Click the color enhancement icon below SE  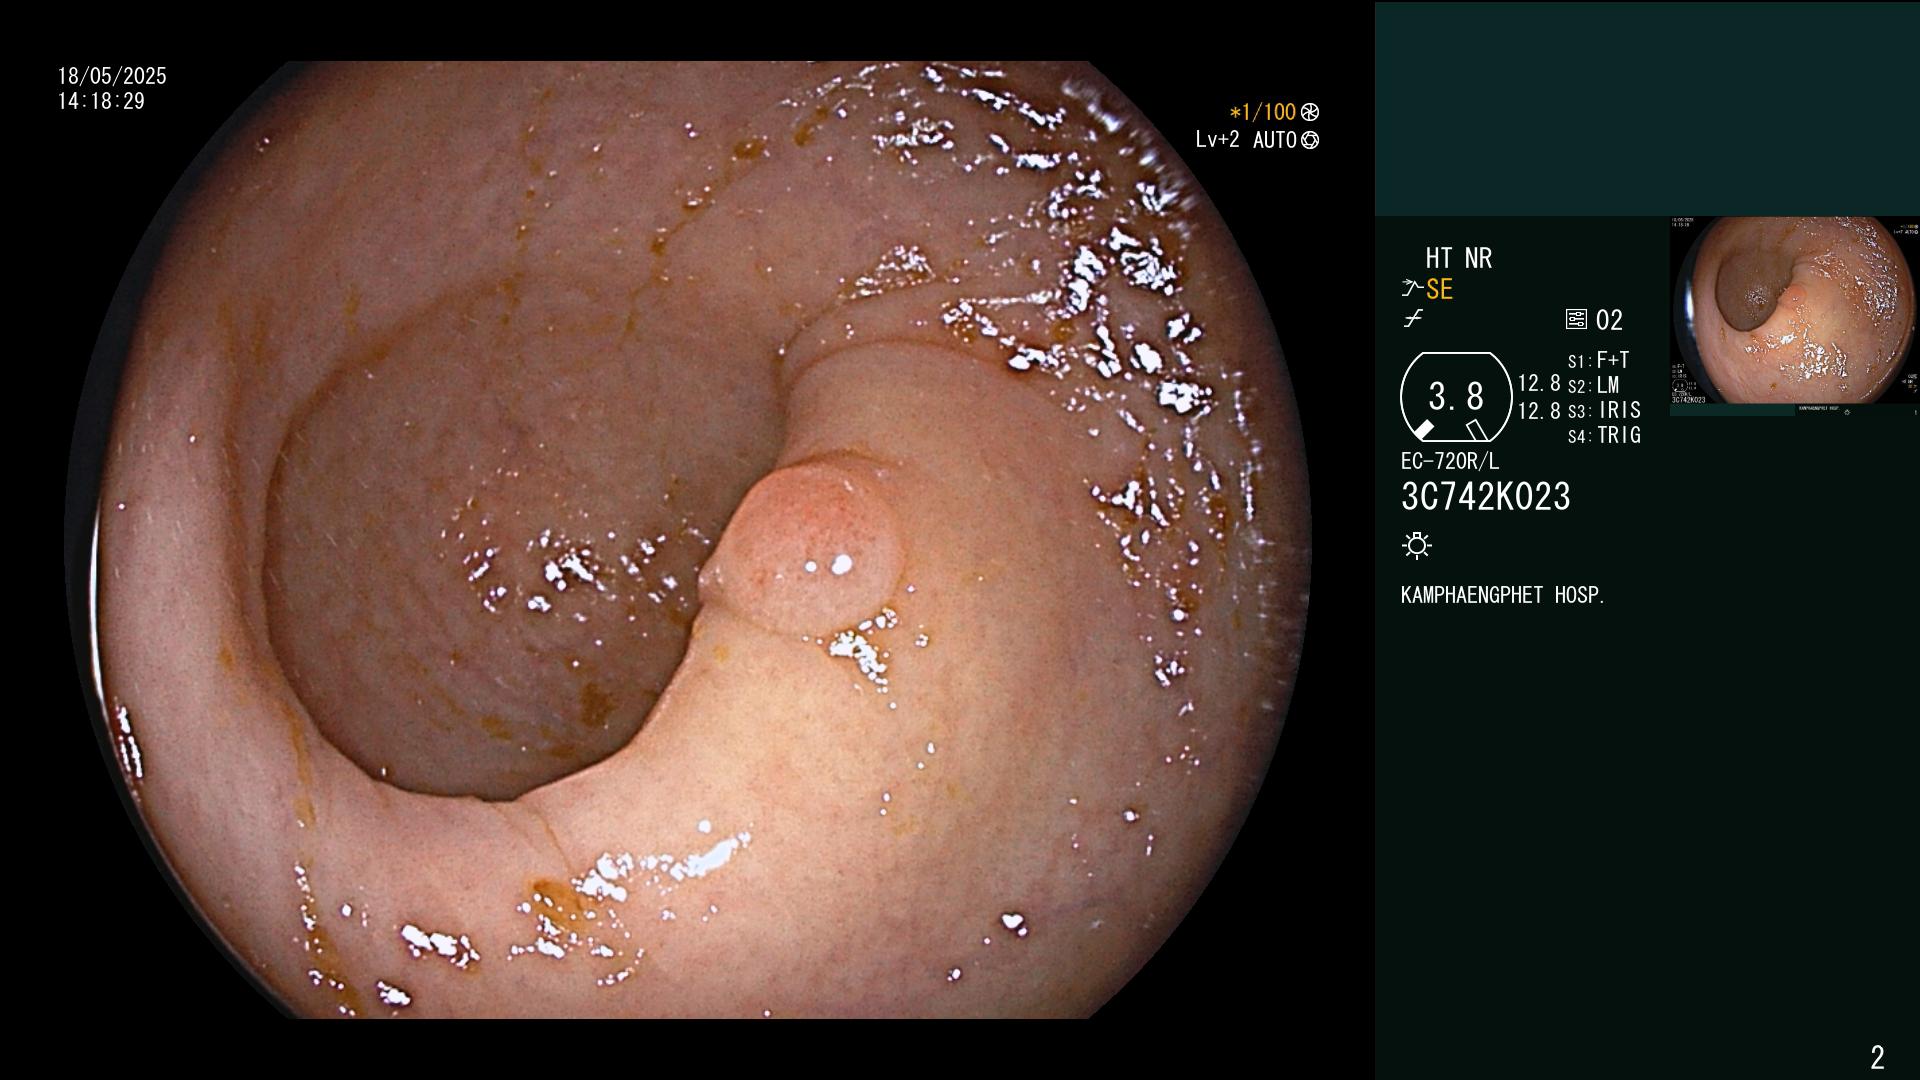(1413, 319)
